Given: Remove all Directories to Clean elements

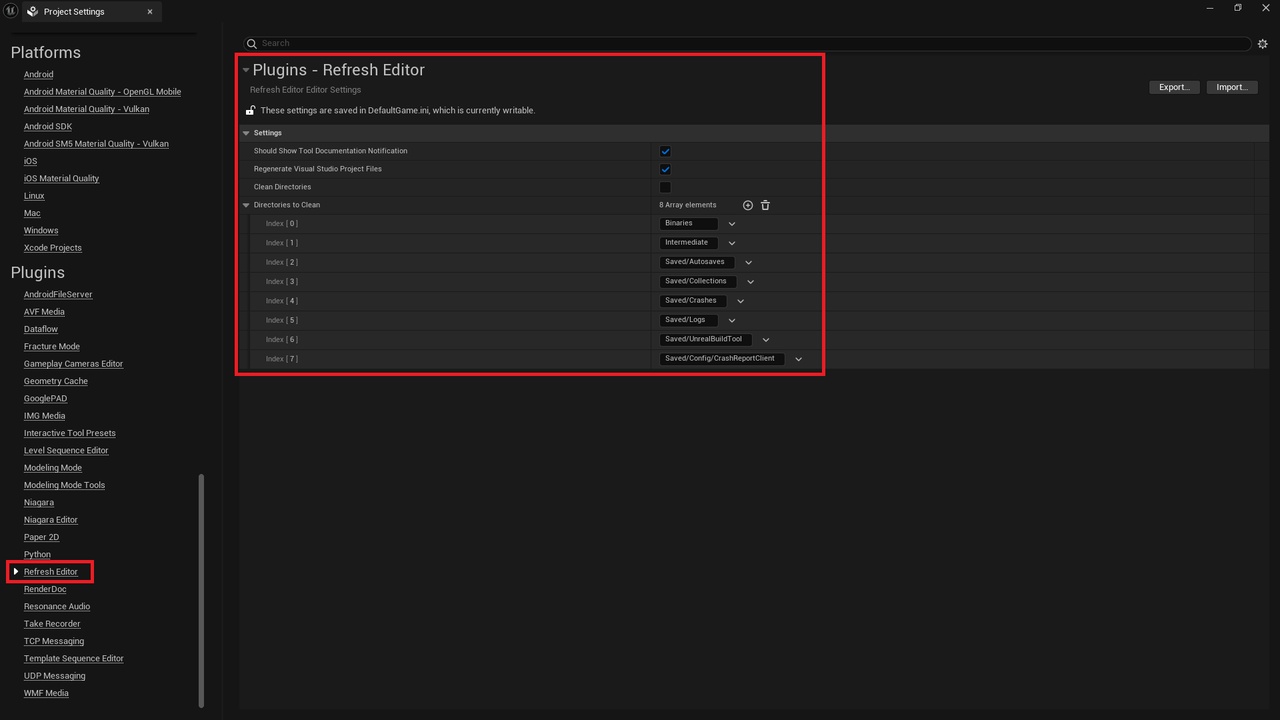Looking at the screenshot, I should pyautogui.click(x=766, y=205).
